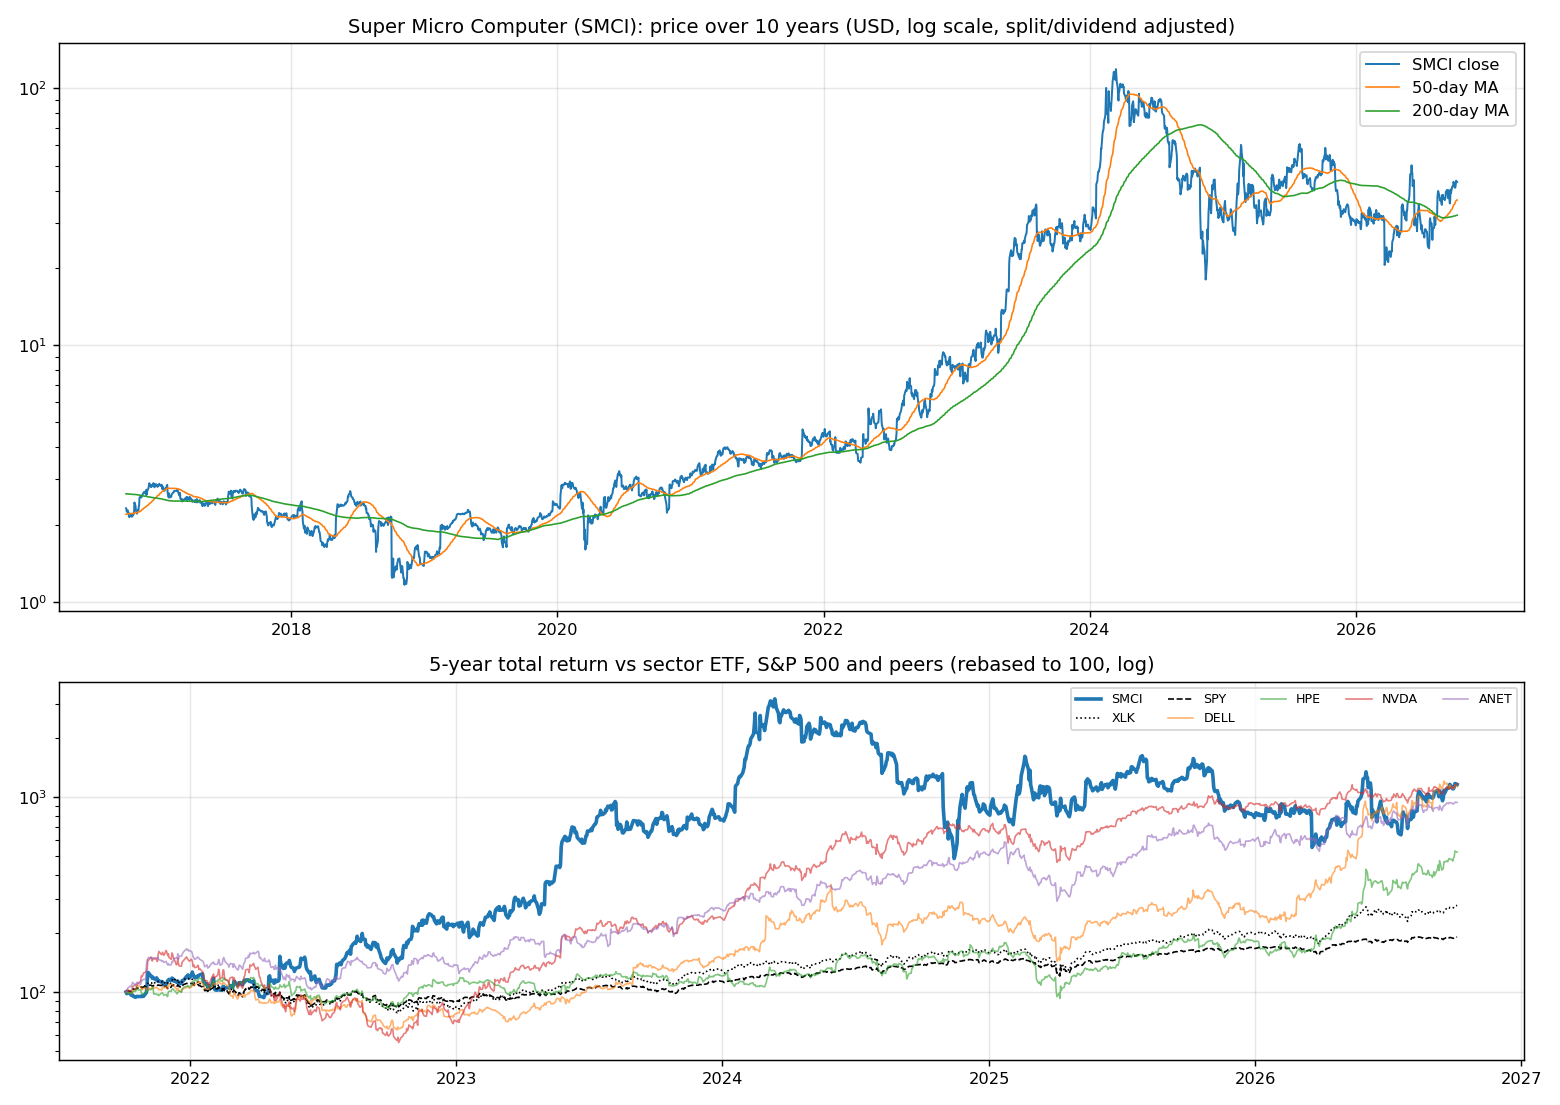Click the orange line swatch for 50-day MA

pos(1384,88)
